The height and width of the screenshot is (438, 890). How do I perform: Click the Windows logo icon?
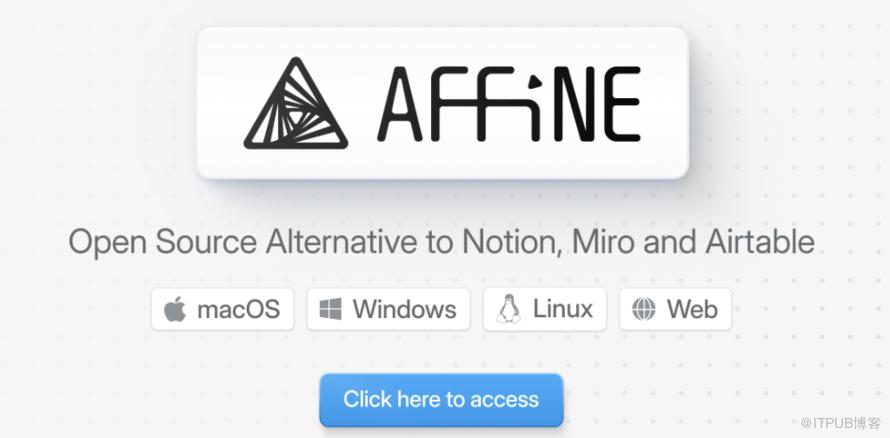[330, 310]
